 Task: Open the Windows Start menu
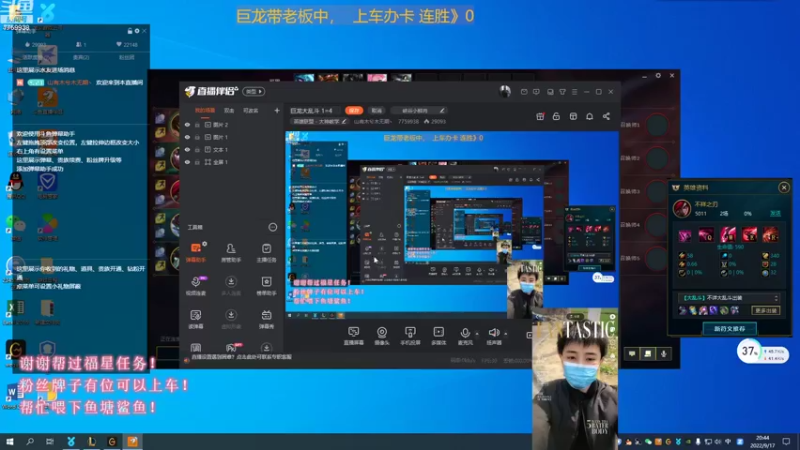coord(9,441)
